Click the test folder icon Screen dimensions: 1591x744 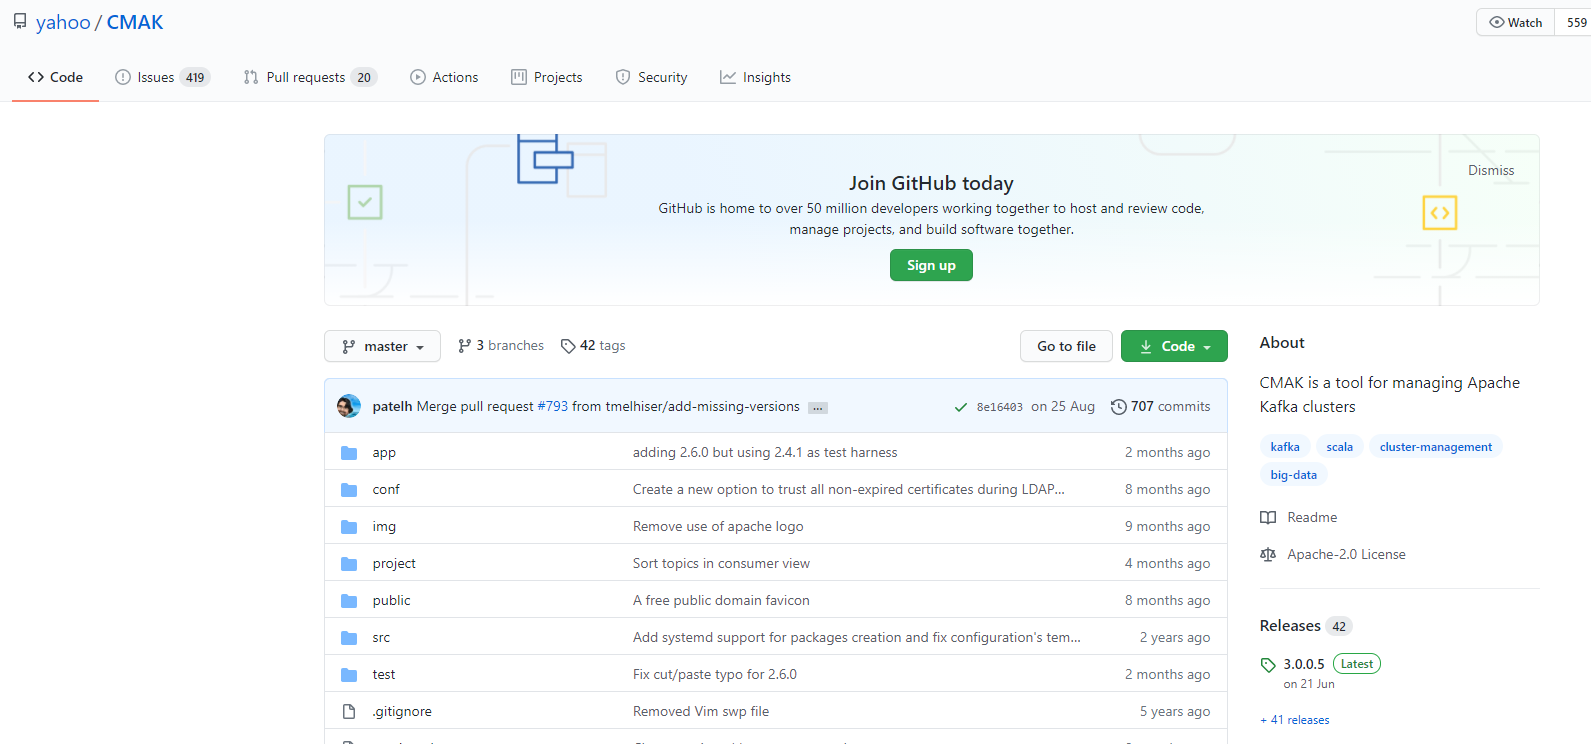pos(349,675)
